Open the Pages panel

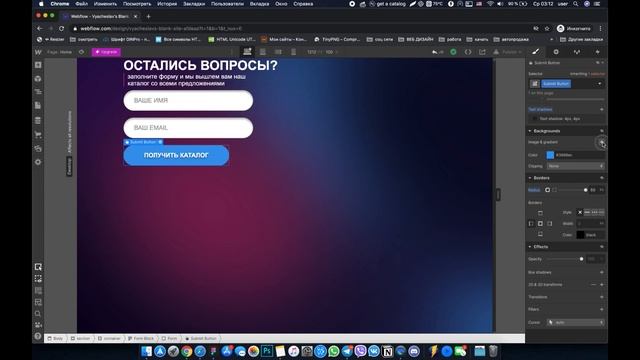[38, 105]
